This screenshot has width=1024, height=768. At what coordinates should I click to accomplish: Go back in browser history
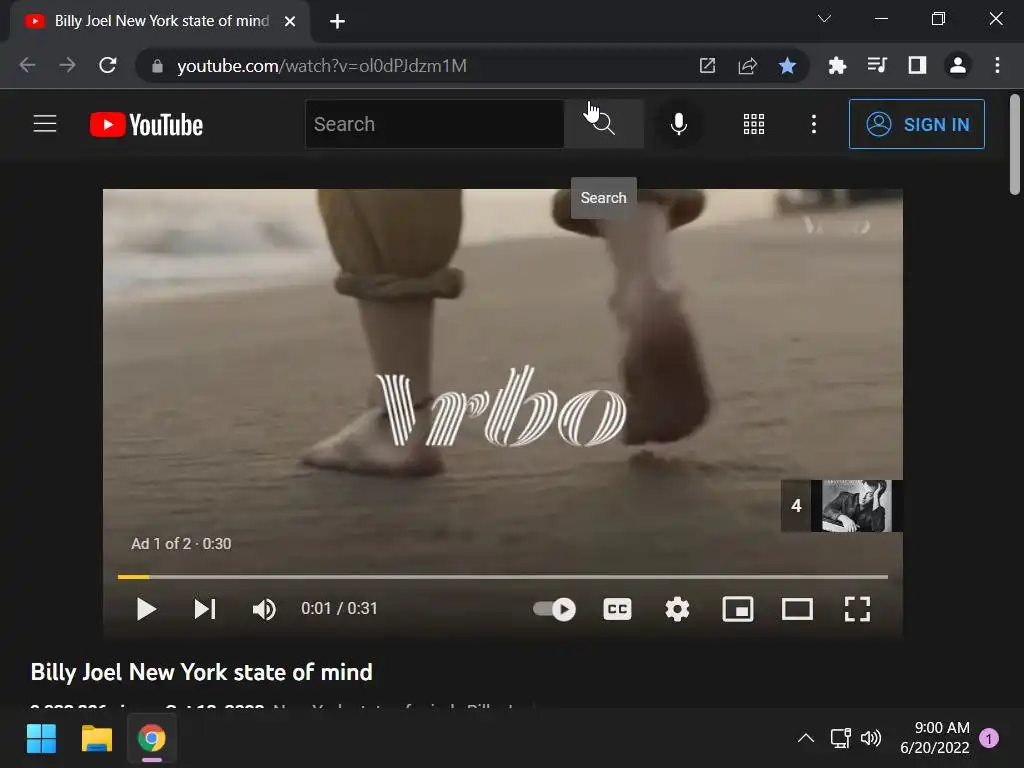[27, 65]
